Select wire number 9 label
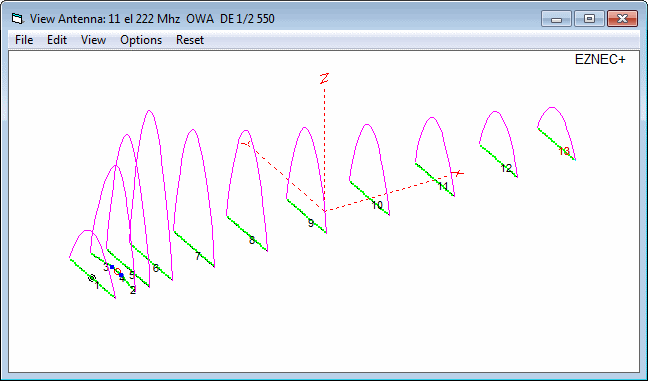The height and width of the screenshot is (381, 648). pos(311,223)
